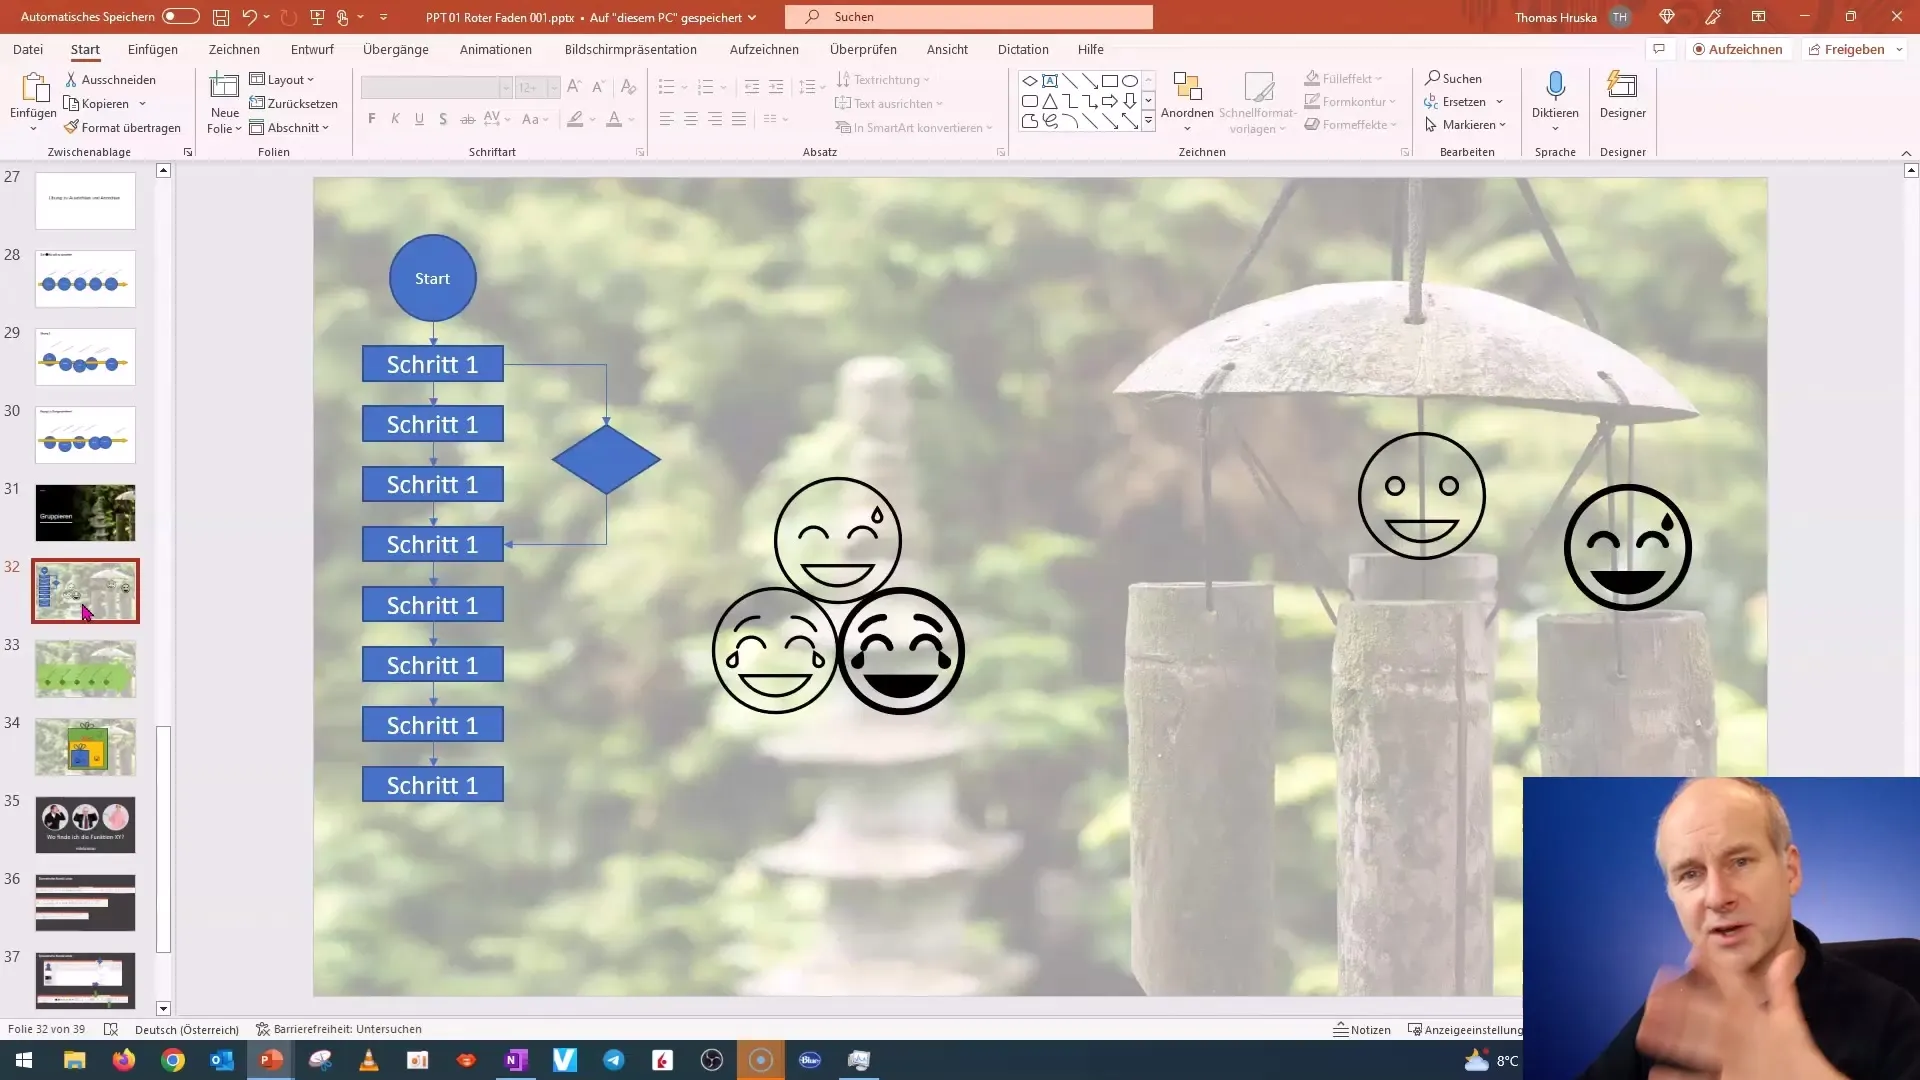Collapse the ribbon with chevron

click(1906, 153)
